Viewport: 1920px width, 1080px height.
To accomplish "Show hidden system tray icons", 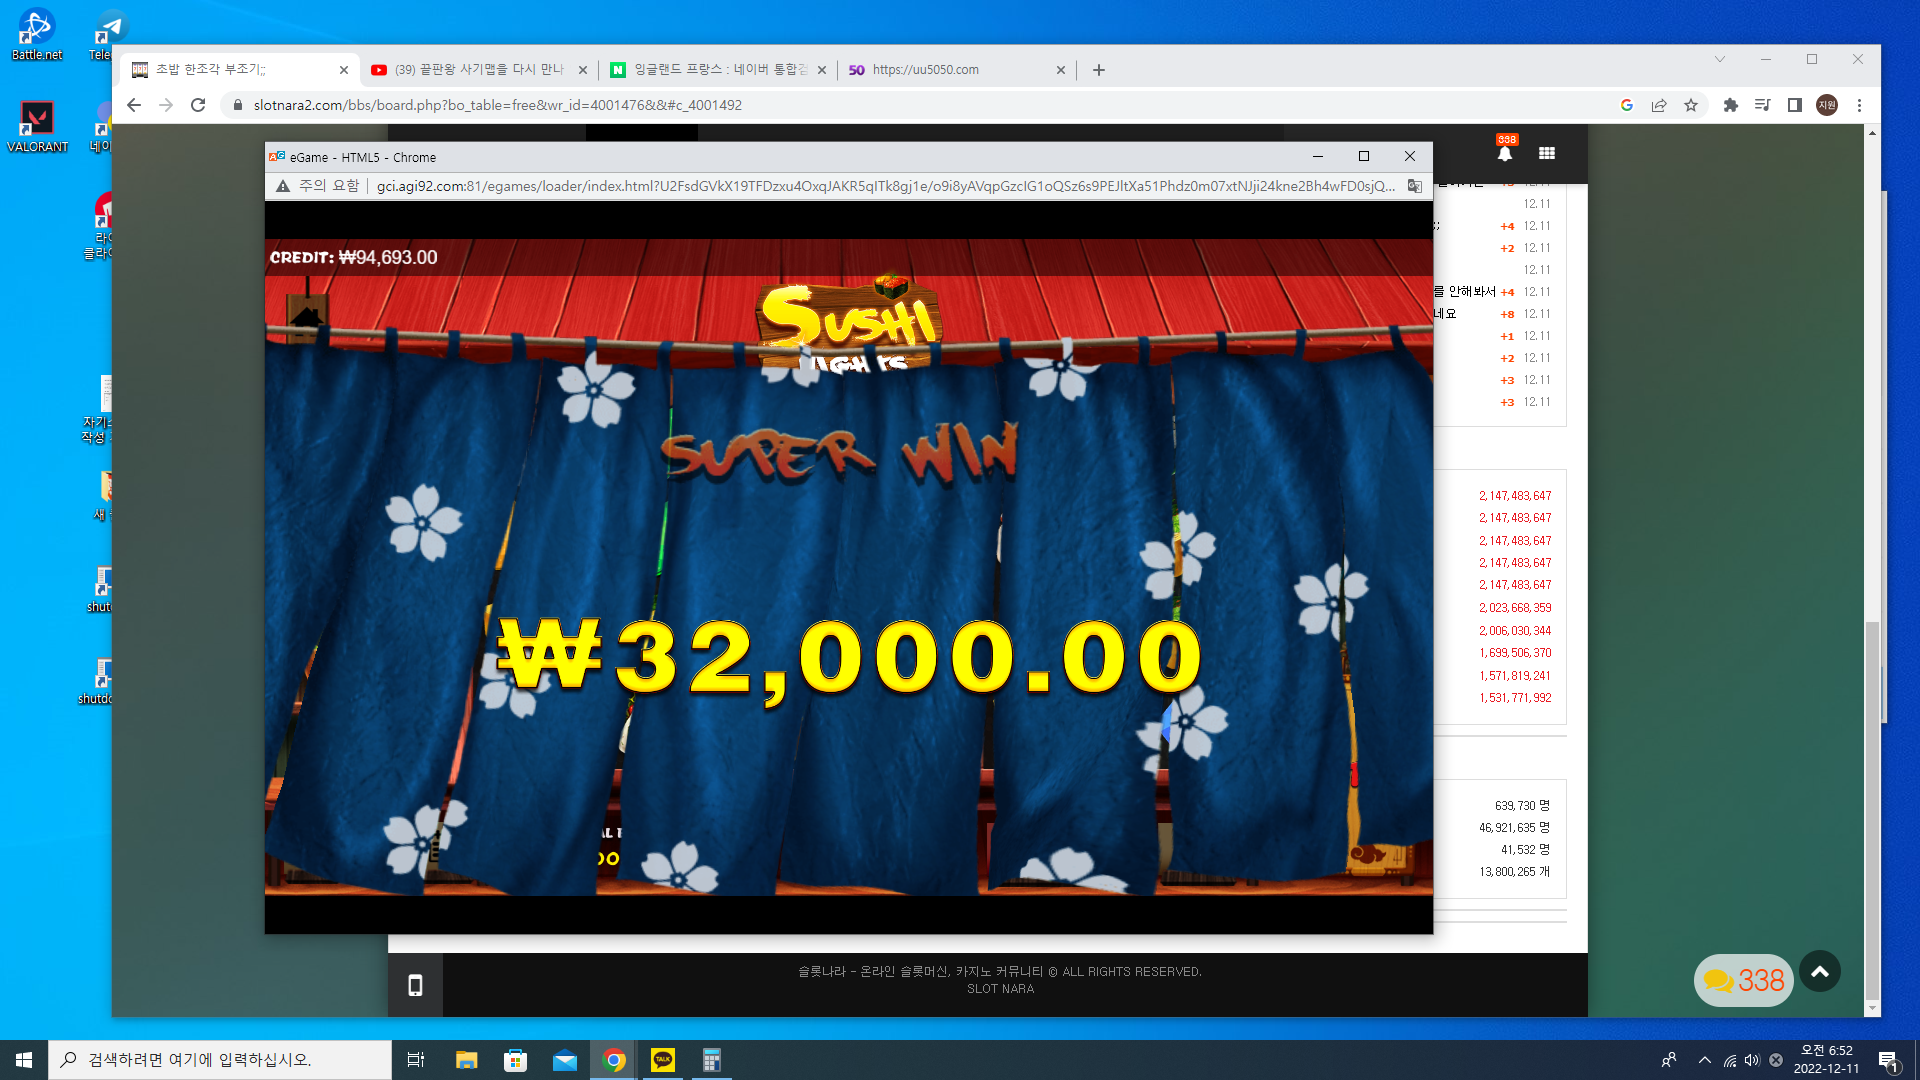I will tap(1705, 1060).
